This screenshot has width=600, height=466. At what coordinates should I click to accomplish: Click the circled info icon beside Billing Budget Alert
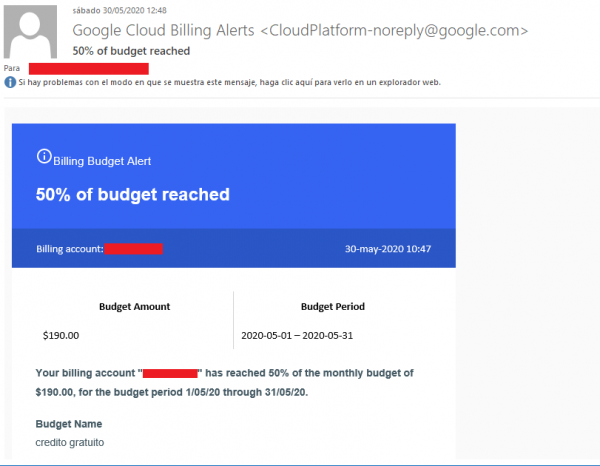pos(44,156)
